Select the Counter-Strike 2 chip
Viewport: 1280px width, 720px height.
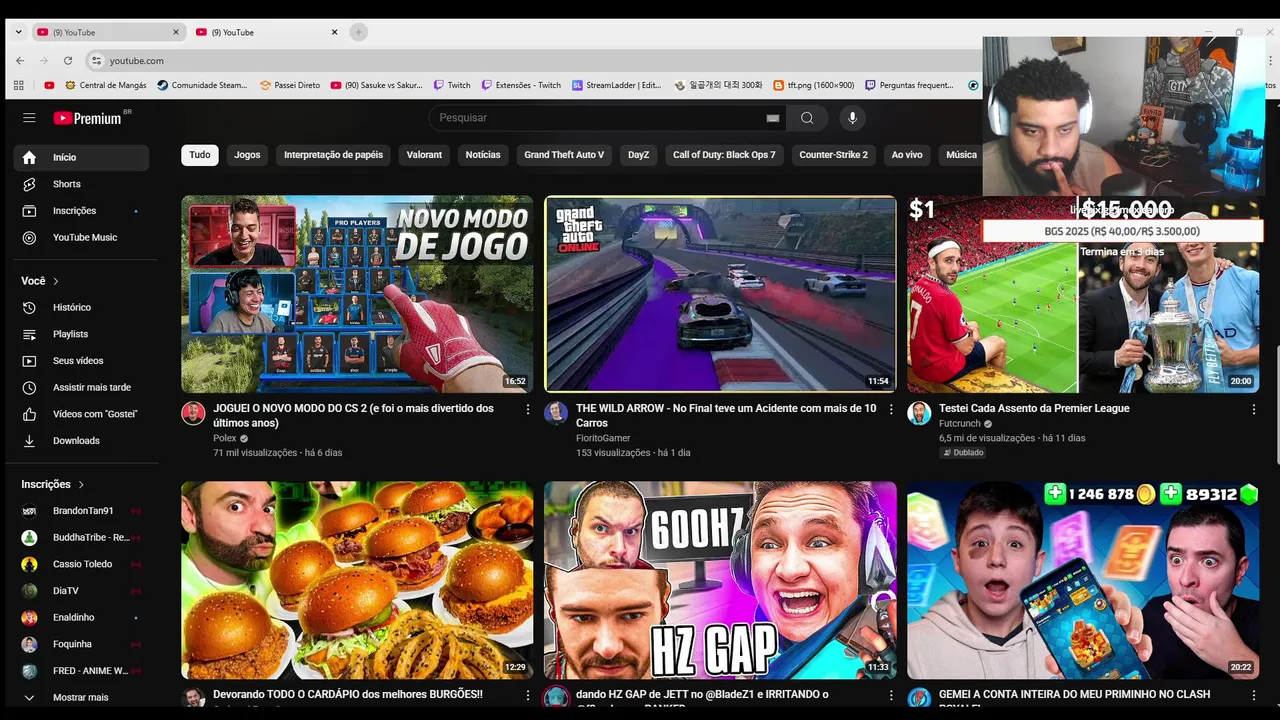click(x=833, y=155)
